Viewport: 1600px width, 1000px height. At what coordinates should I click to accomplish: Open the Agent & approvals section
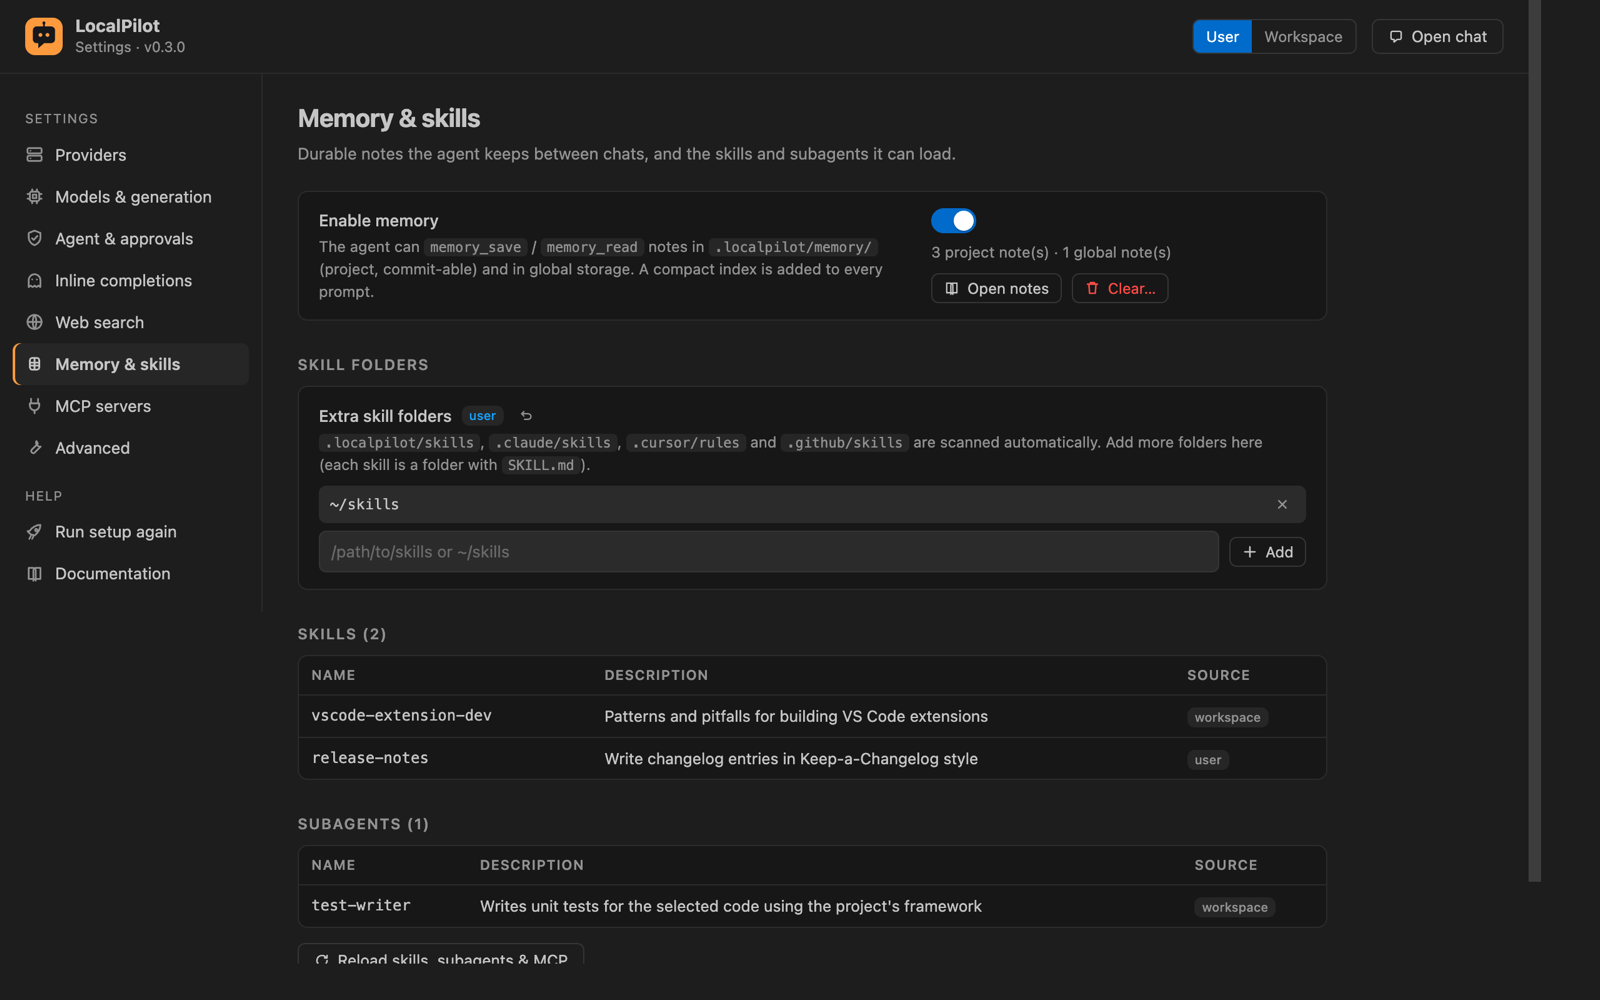coord(131,239)
